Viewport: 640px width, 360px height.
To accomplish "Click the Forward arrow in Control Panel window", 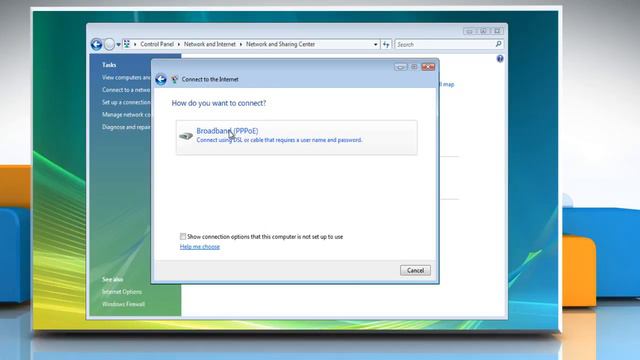I will [109, 44].
